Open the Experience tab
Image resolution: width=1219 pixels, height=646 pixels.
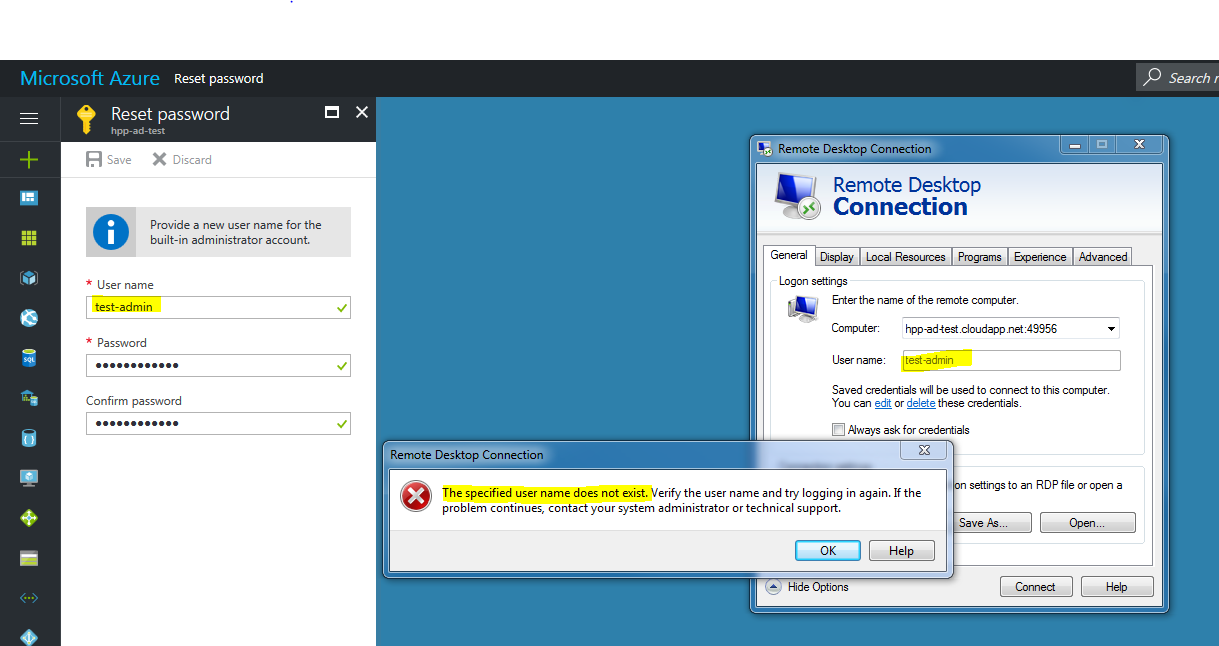[x=1039, y=256]
